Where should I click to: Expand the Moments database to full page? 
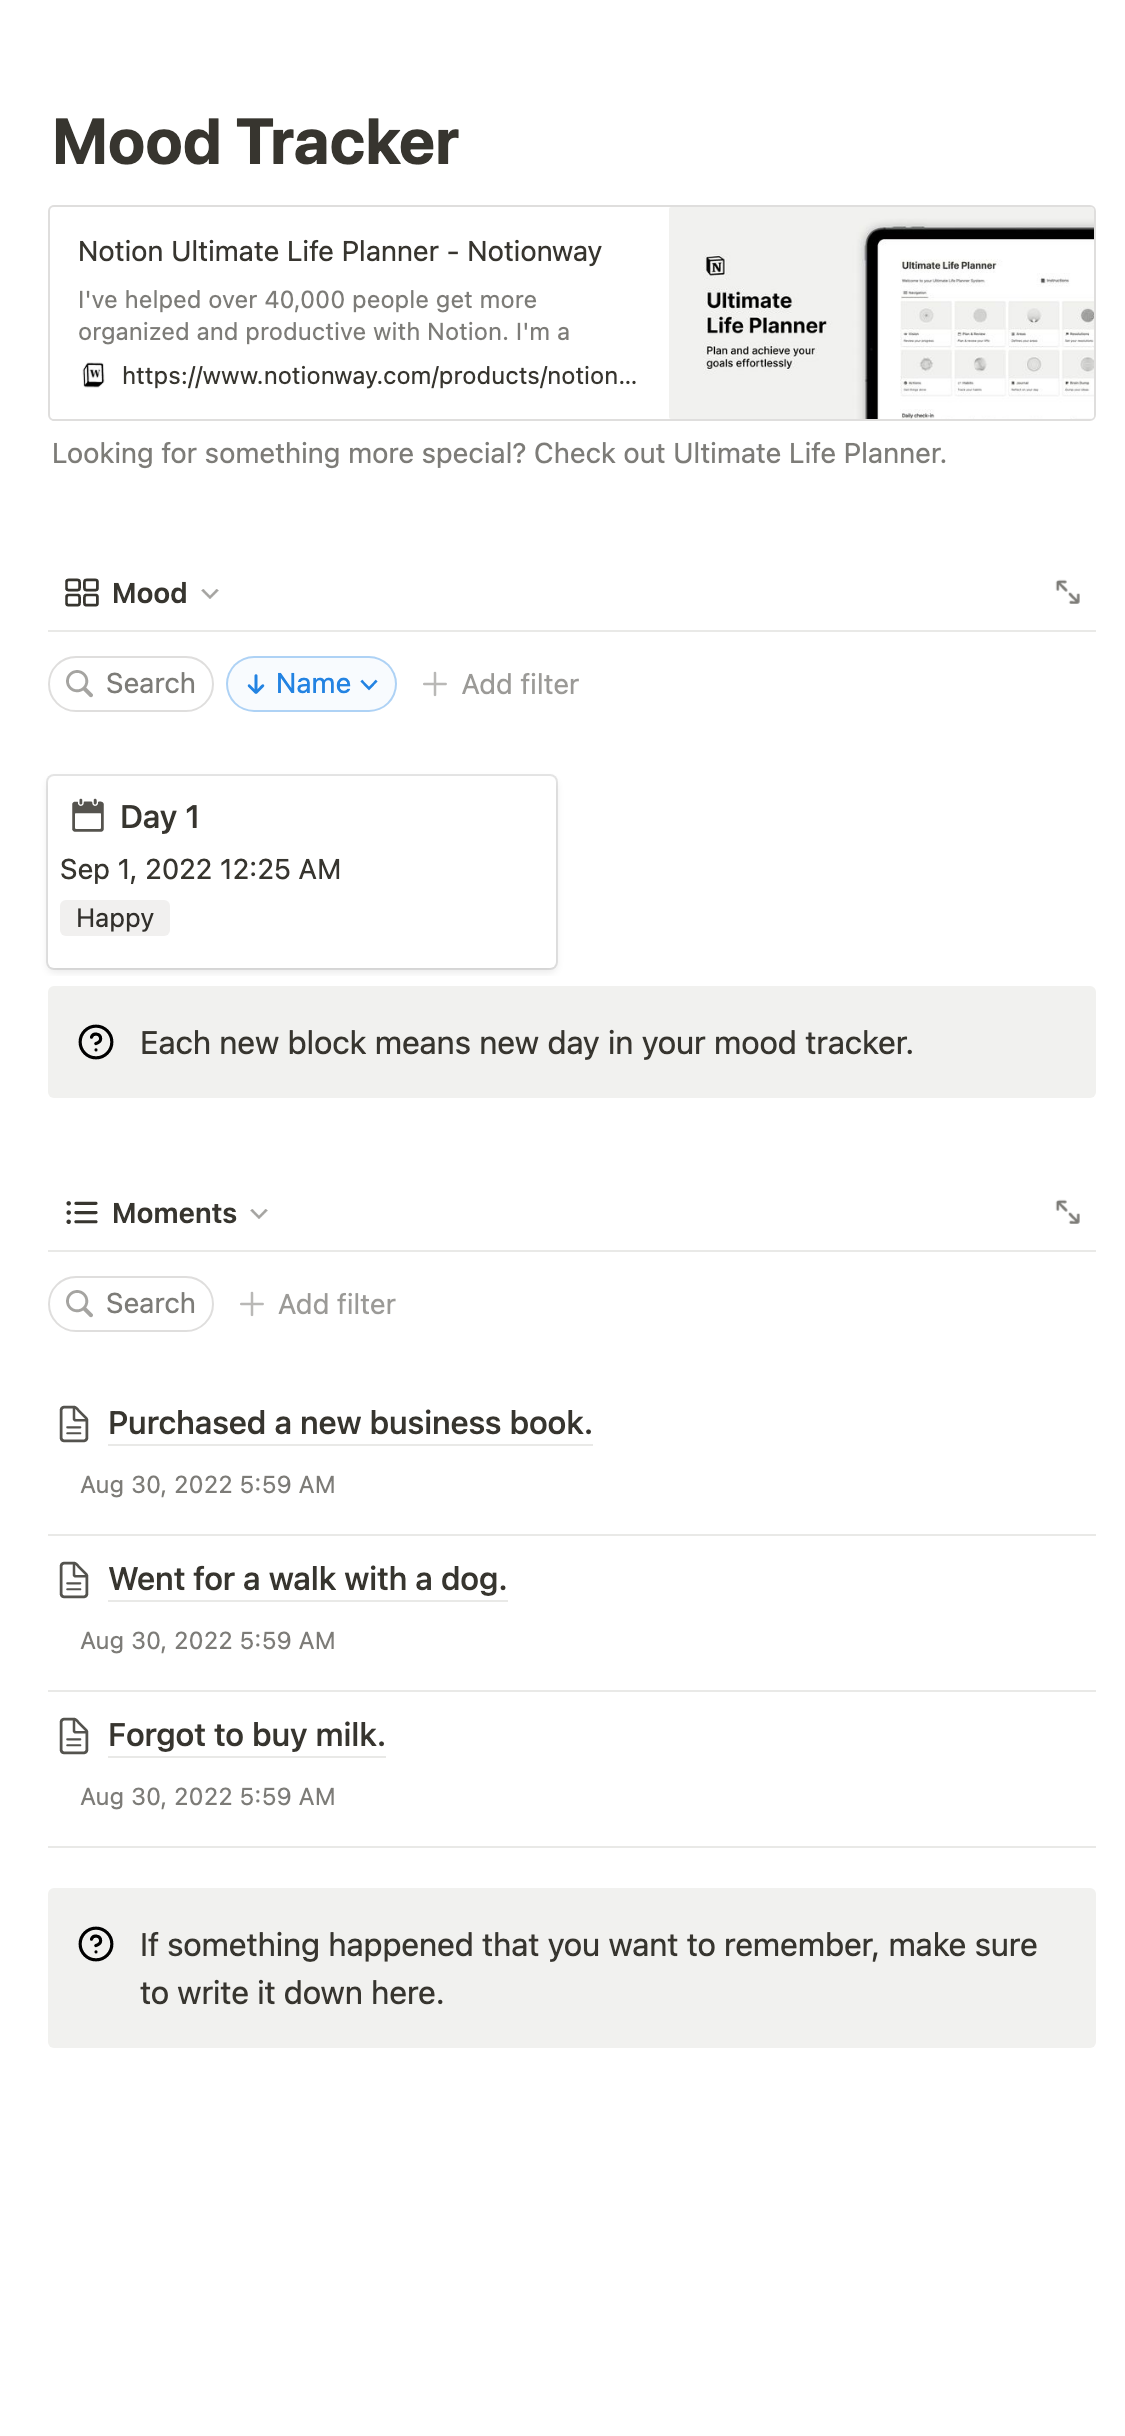coord(1067,1213)
